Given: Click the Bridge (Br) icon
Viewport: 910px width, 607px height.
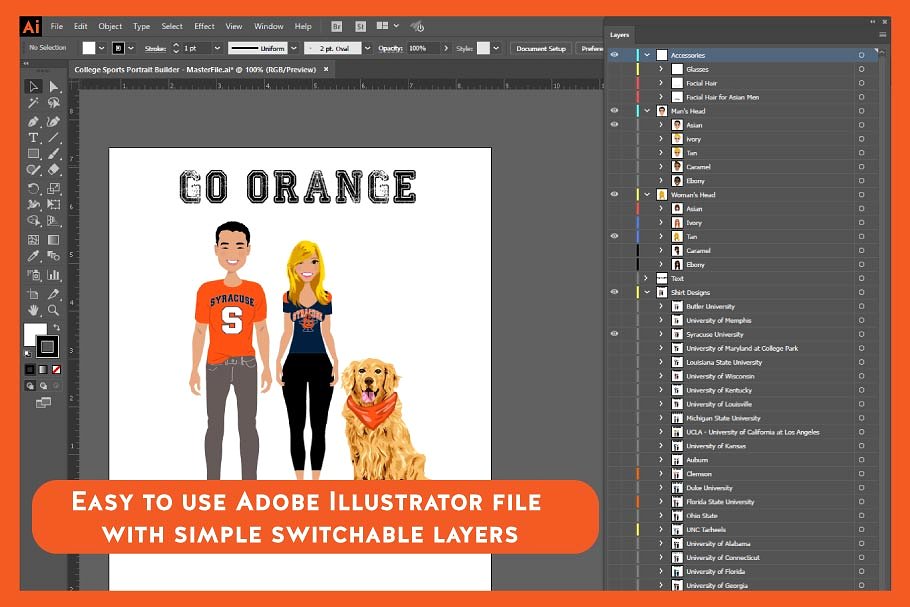Looking at the screenshot, I should coord(337,26).
